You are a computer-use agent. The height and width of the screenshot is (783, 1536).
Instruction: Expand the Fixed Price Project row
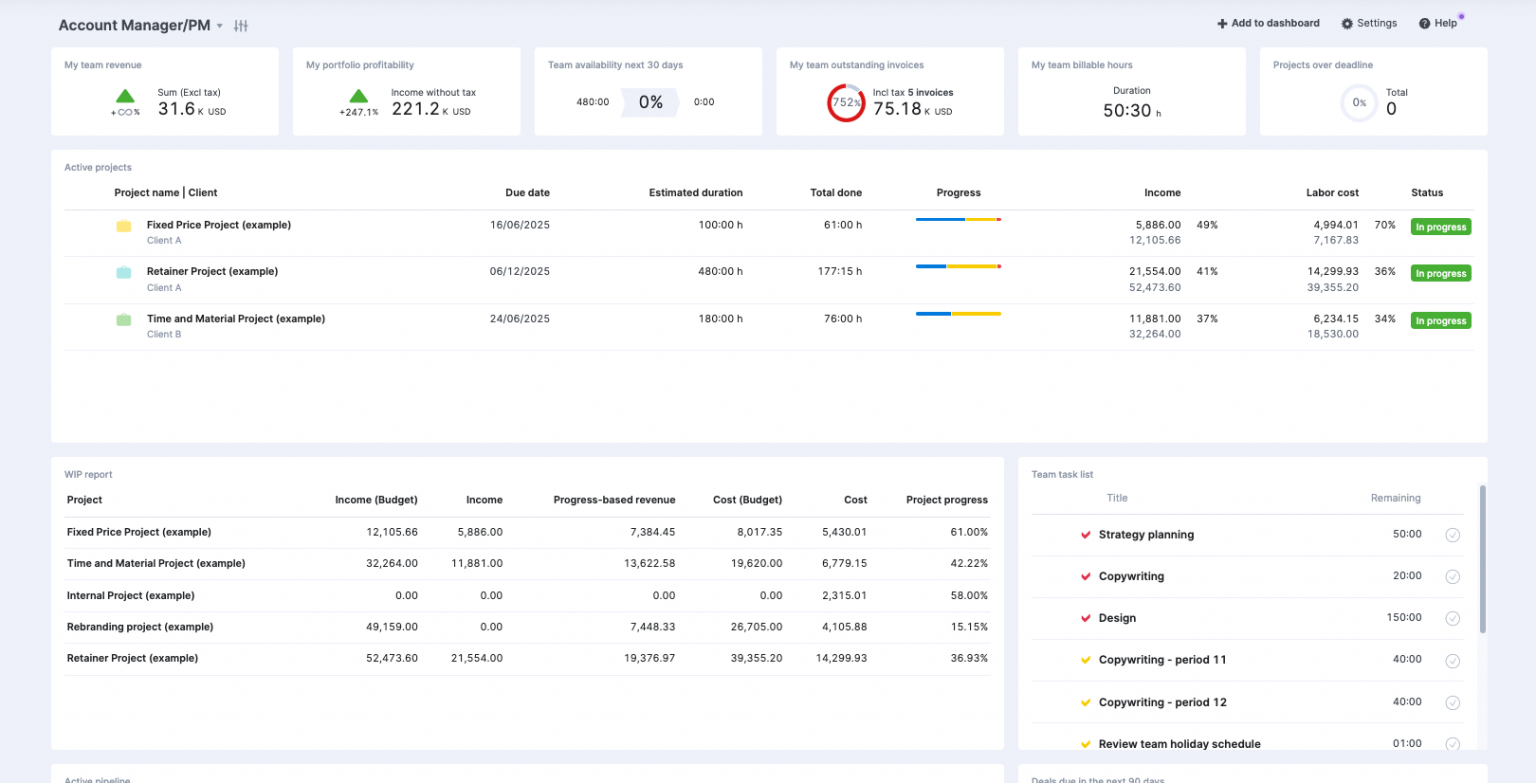coord(219,224)
